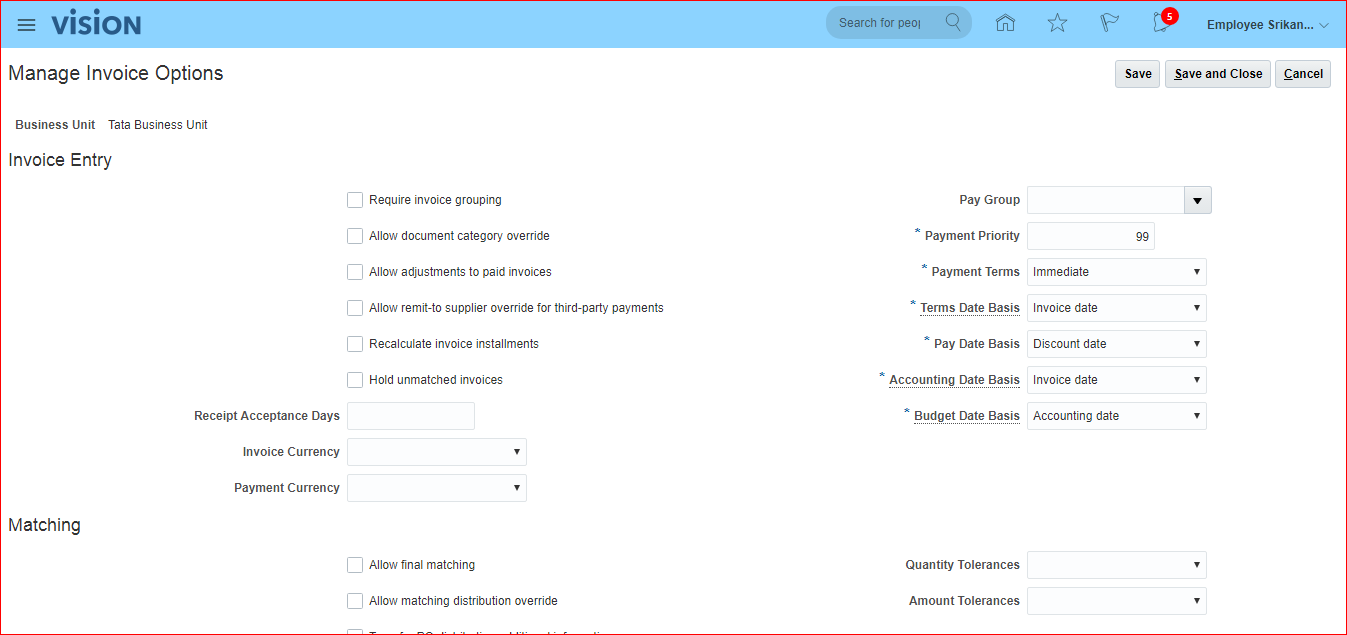Expand the Pay Group dropdown arrow

pyautogui.click(x=1197, y=200)
